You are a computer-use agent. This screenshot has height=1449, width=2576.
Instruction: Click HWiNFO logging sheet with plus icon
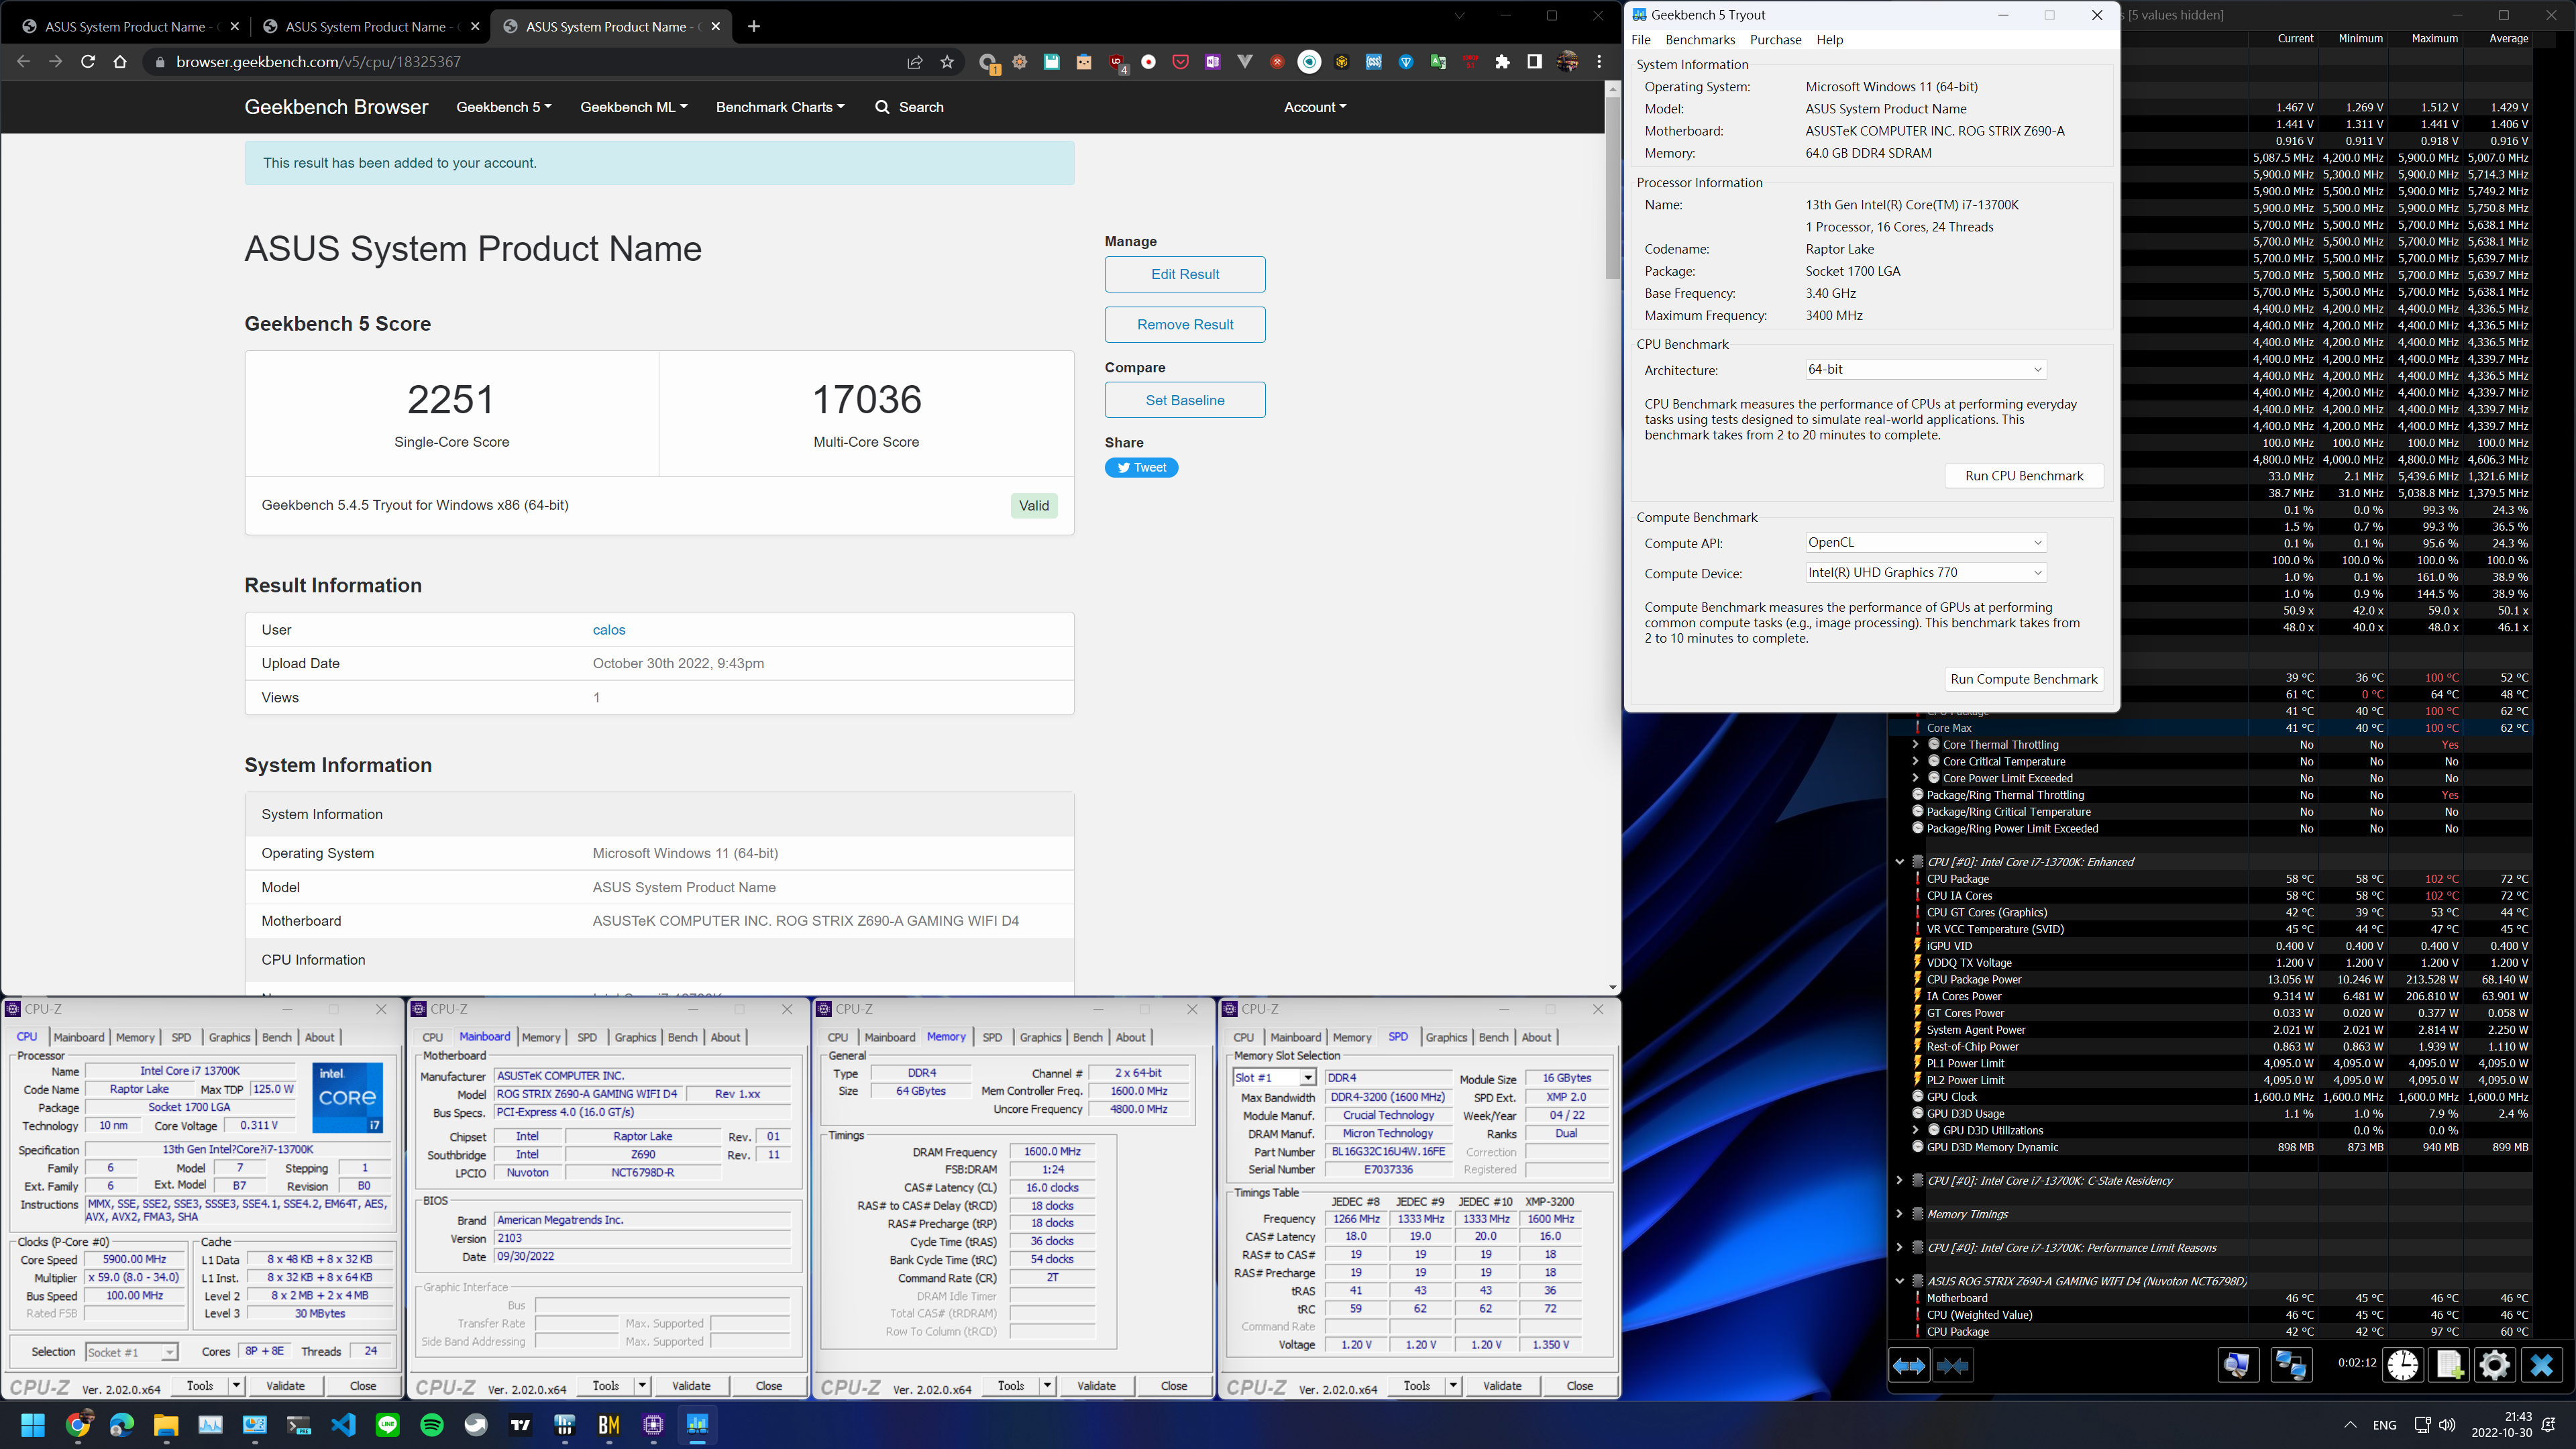pos(2449,1365)
